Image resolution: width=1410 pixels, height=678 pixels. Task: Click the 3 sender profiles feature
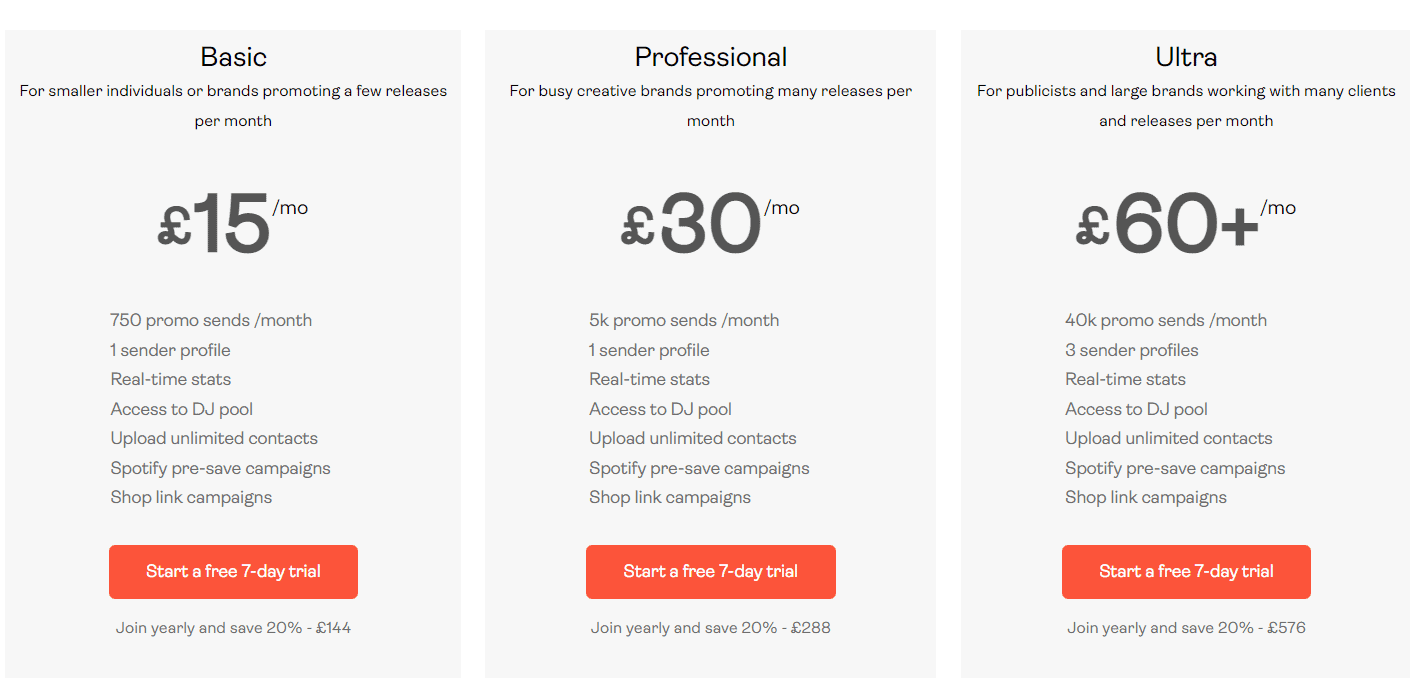click(x=1132, y=350)
